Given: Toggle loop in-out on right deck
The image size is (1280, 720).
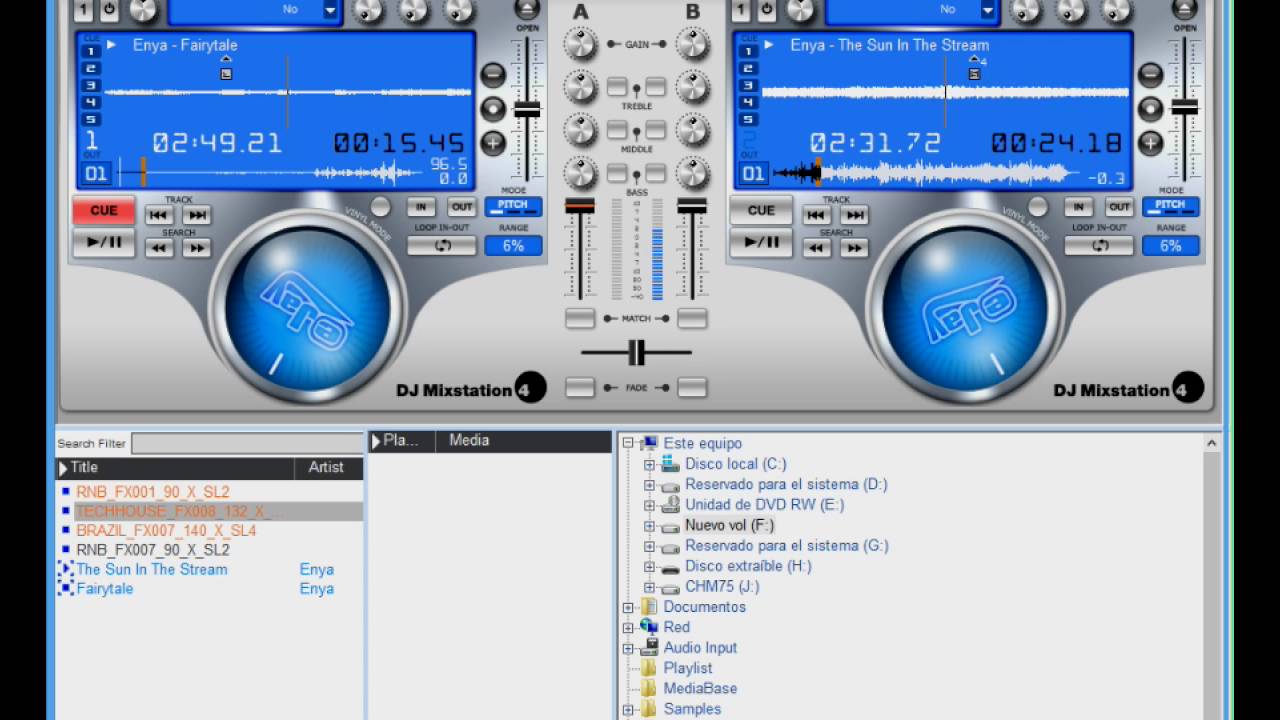Looking at the screenshot, I should [1098, 246].
